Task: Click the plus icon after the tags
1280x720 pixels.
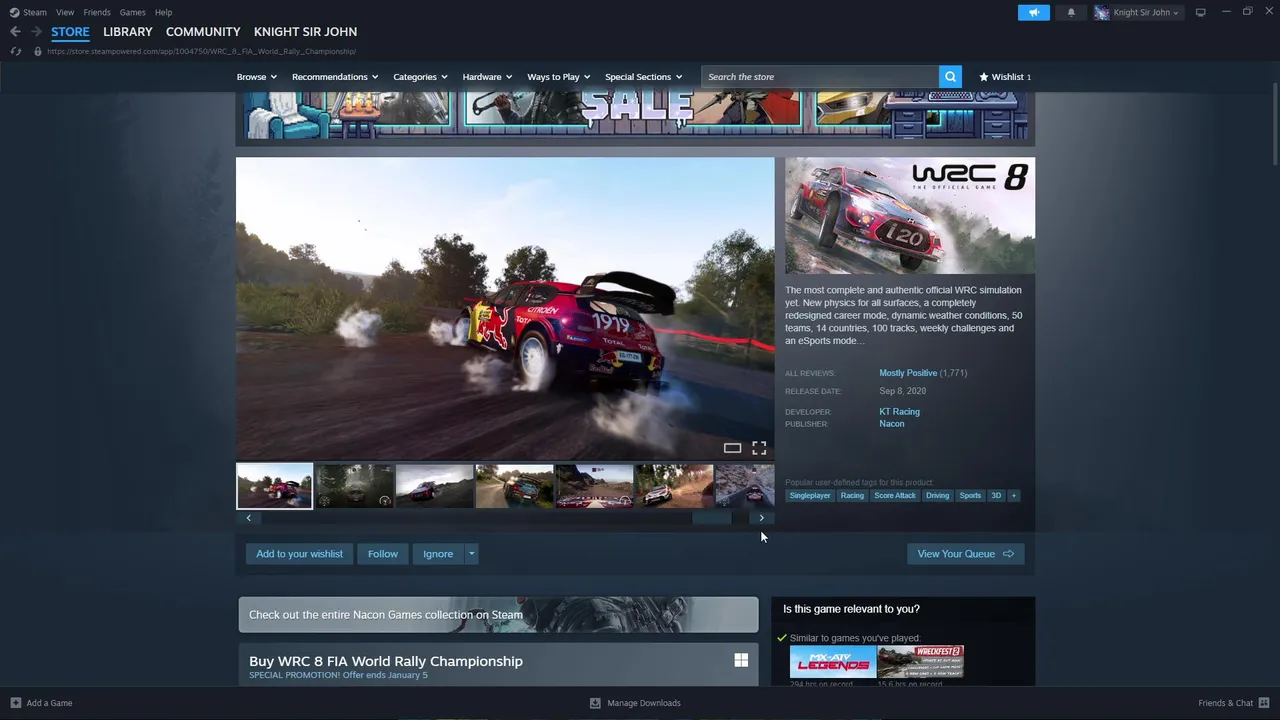Action: 1013,495
